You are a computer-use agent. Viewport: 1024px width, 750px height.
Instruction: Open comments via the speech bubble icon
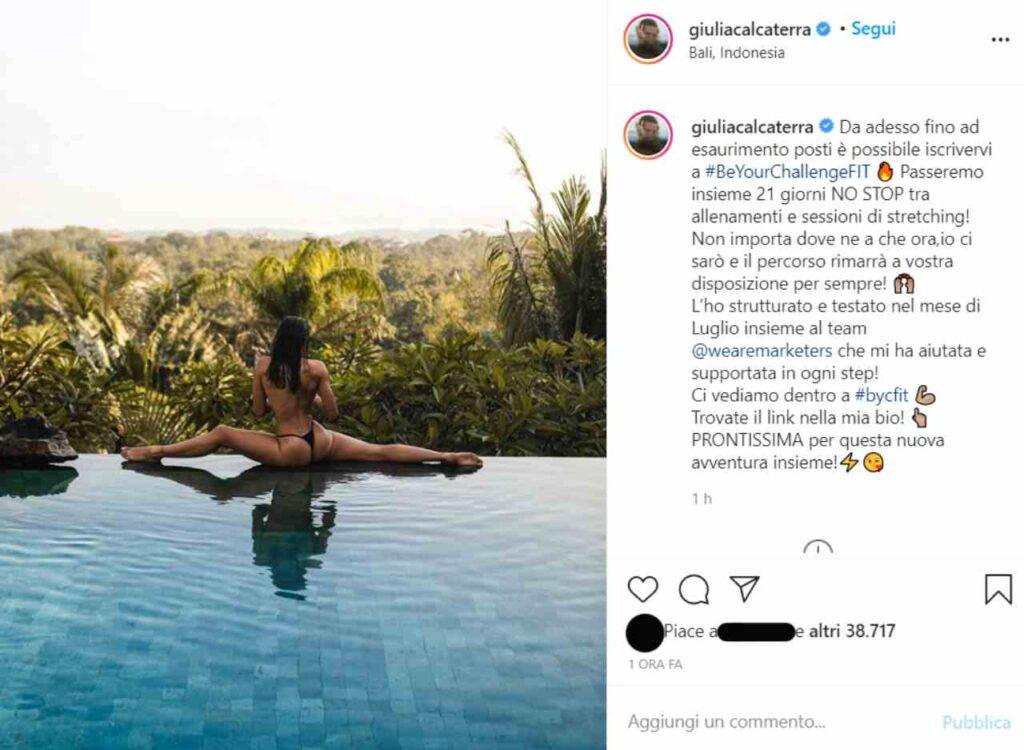694,589
